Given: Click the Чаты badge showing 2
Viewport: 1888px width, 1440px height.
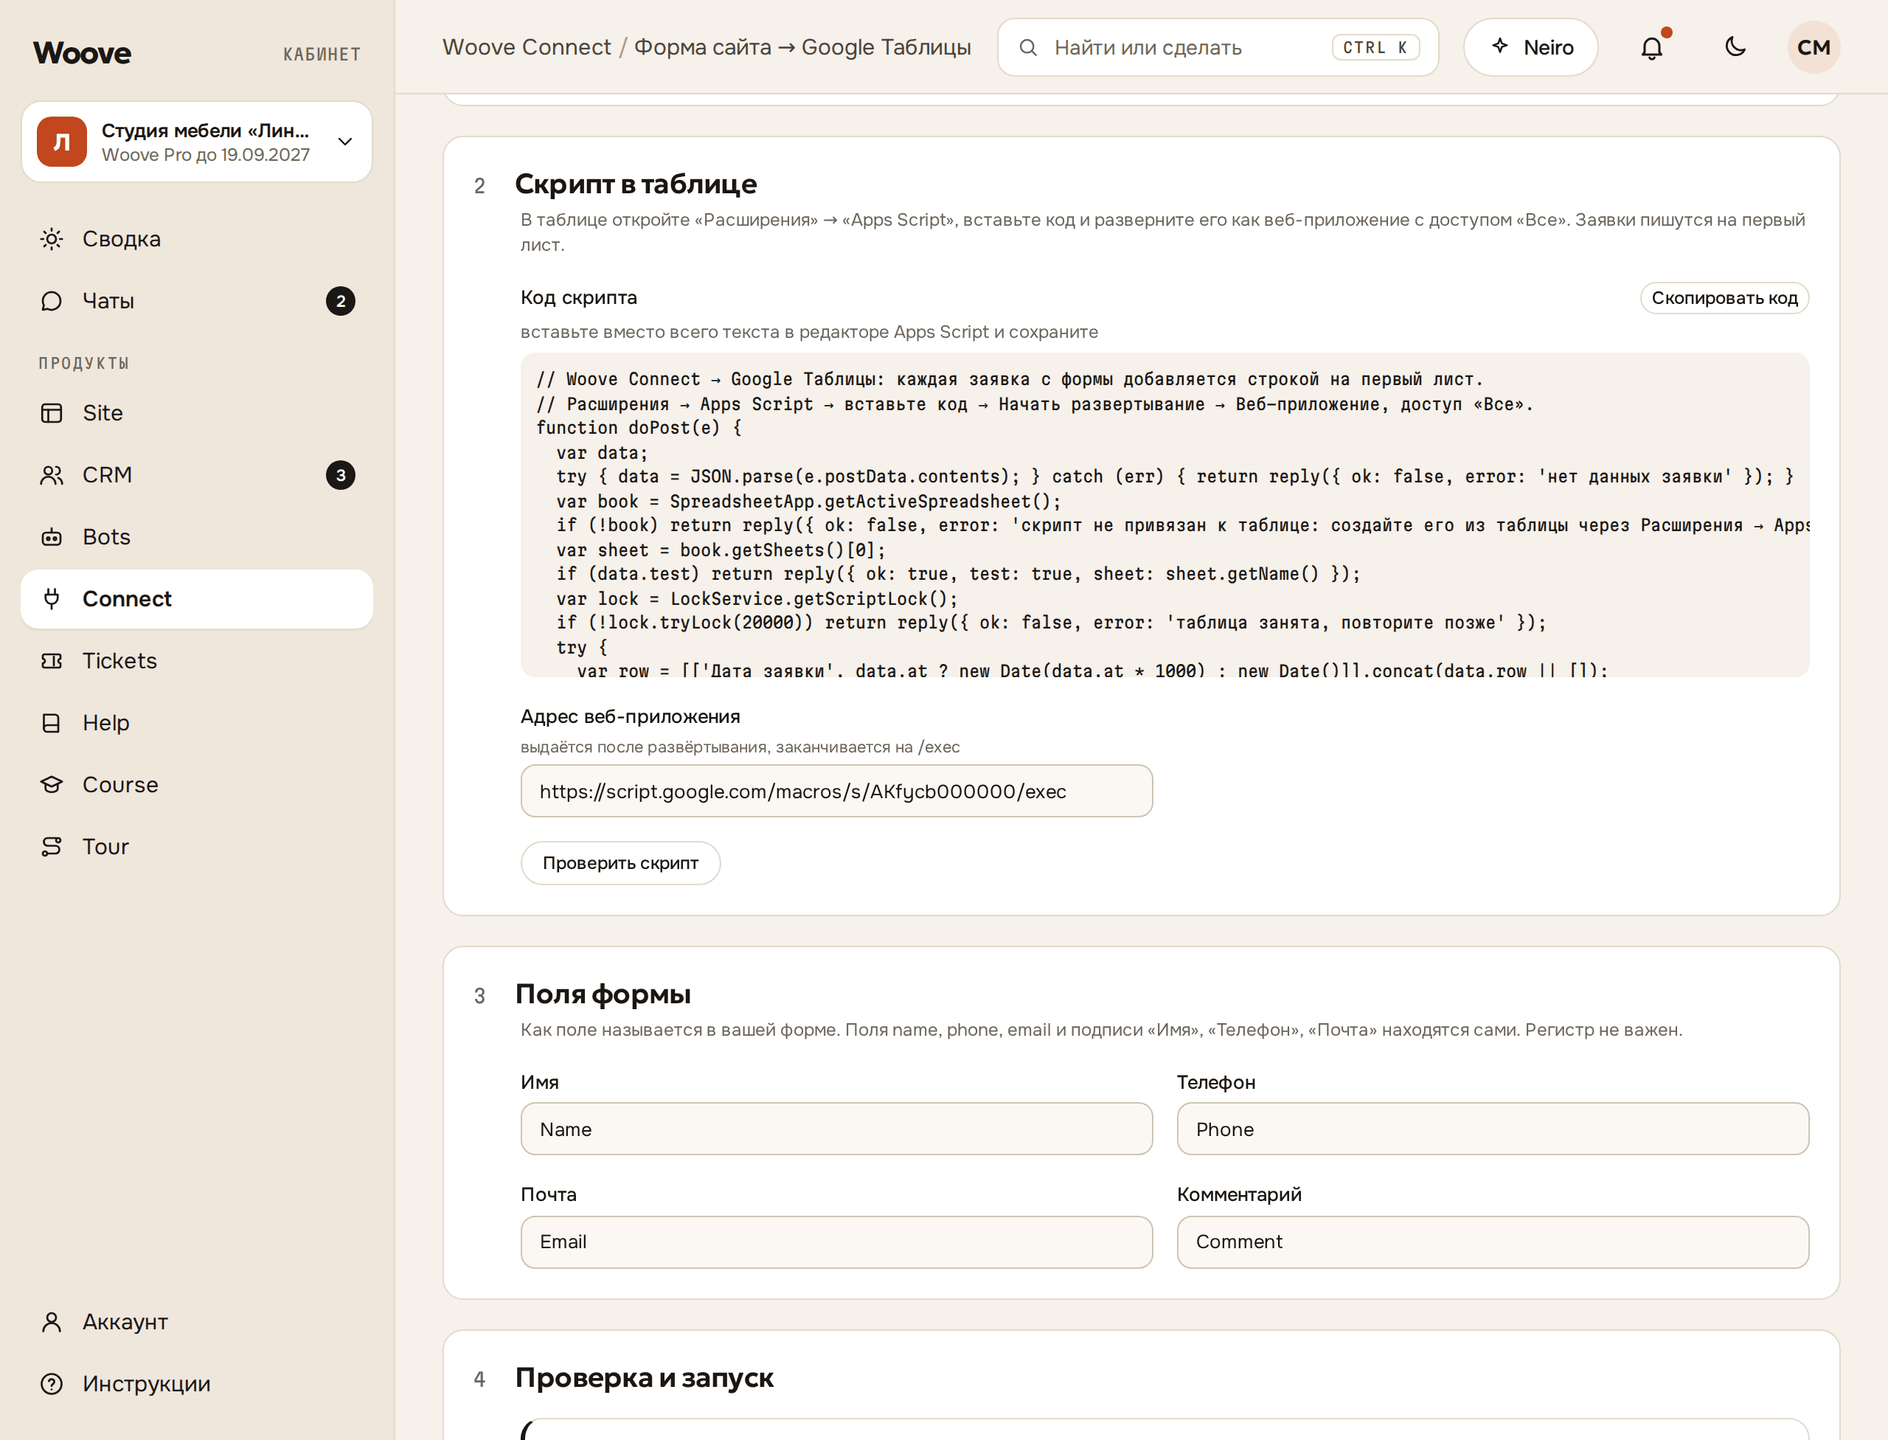Looking at the screenshot, I should (340, 301).
